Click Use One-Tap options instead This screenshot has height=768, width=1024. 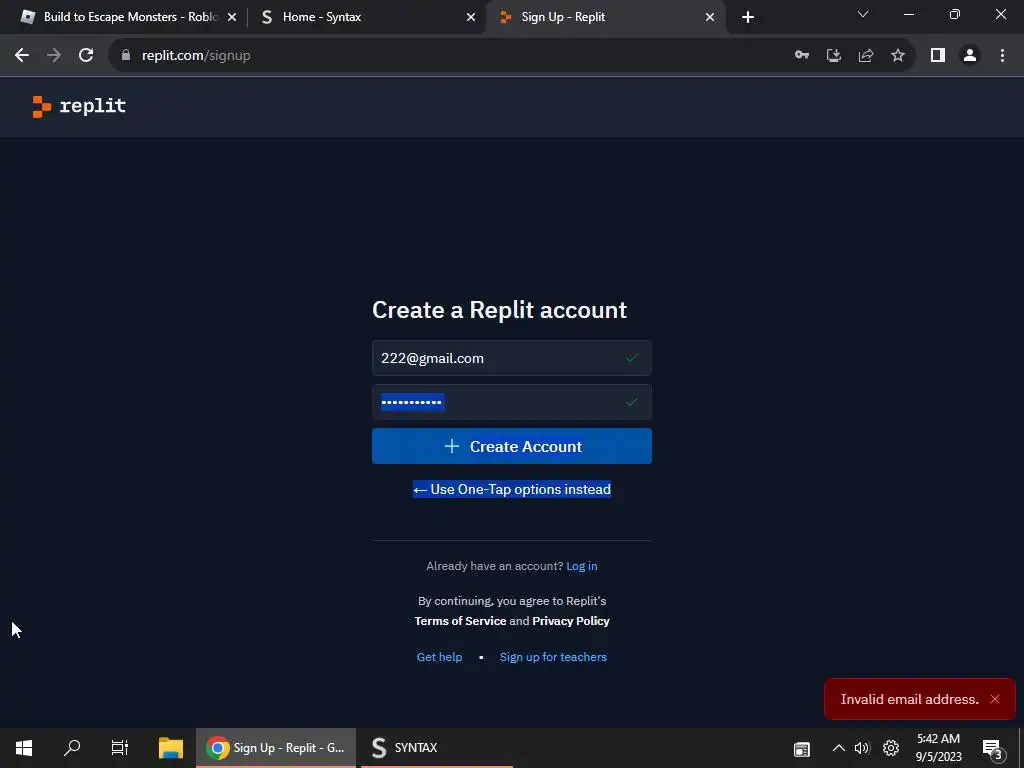pos(512,489)
